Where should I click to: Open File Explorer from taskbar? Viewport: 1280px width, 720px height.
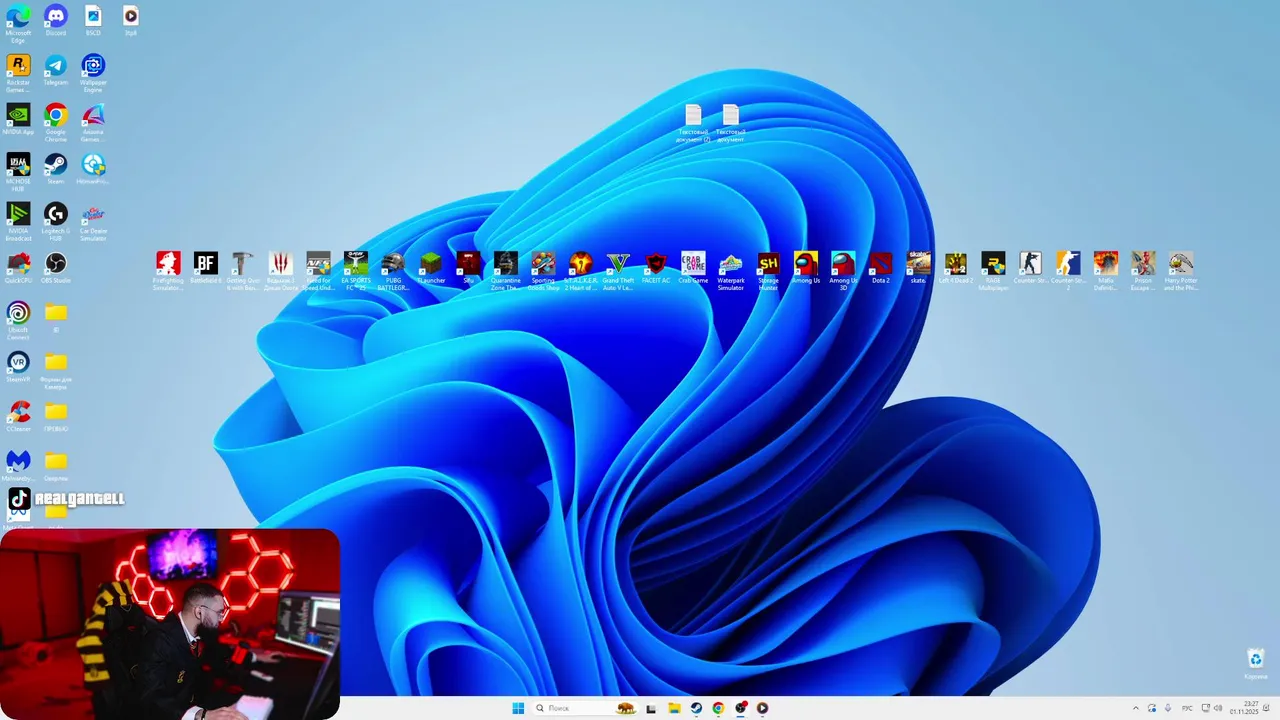(674, 708)
